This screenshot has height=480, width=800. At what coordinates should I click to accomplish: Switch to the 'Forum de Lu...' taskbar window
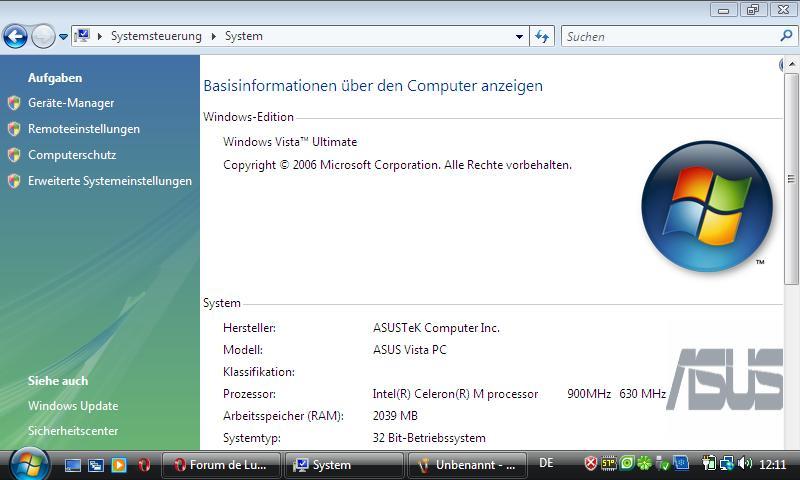click(x=221, y=465)
